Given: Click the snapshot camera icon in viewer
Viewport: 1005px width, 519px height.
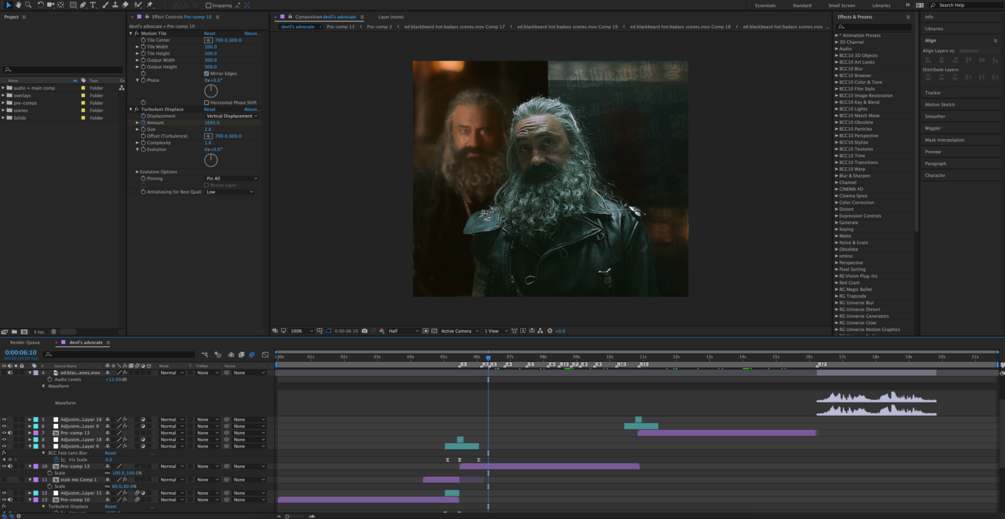Looking at the screenshot, I should (365, 331).
